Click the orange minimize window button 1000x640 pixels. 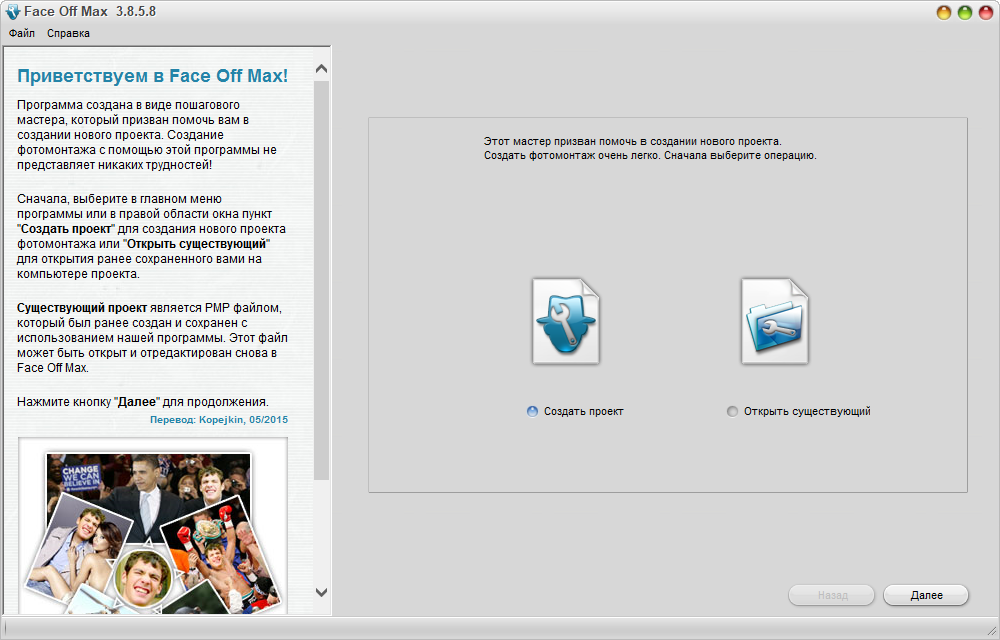[x=943, y=12]
